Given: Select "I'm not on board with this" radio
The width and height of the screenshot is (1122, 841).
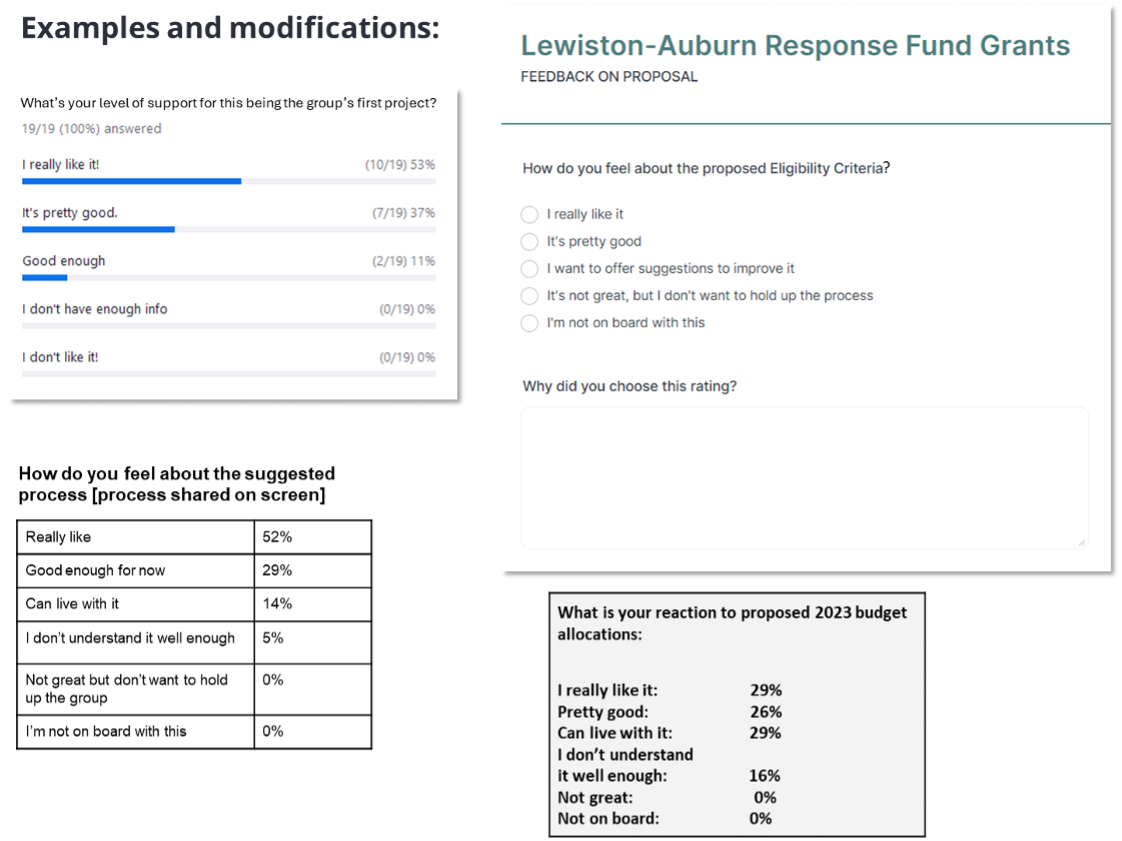Looking at the screenshot, I should coord(530,323).
